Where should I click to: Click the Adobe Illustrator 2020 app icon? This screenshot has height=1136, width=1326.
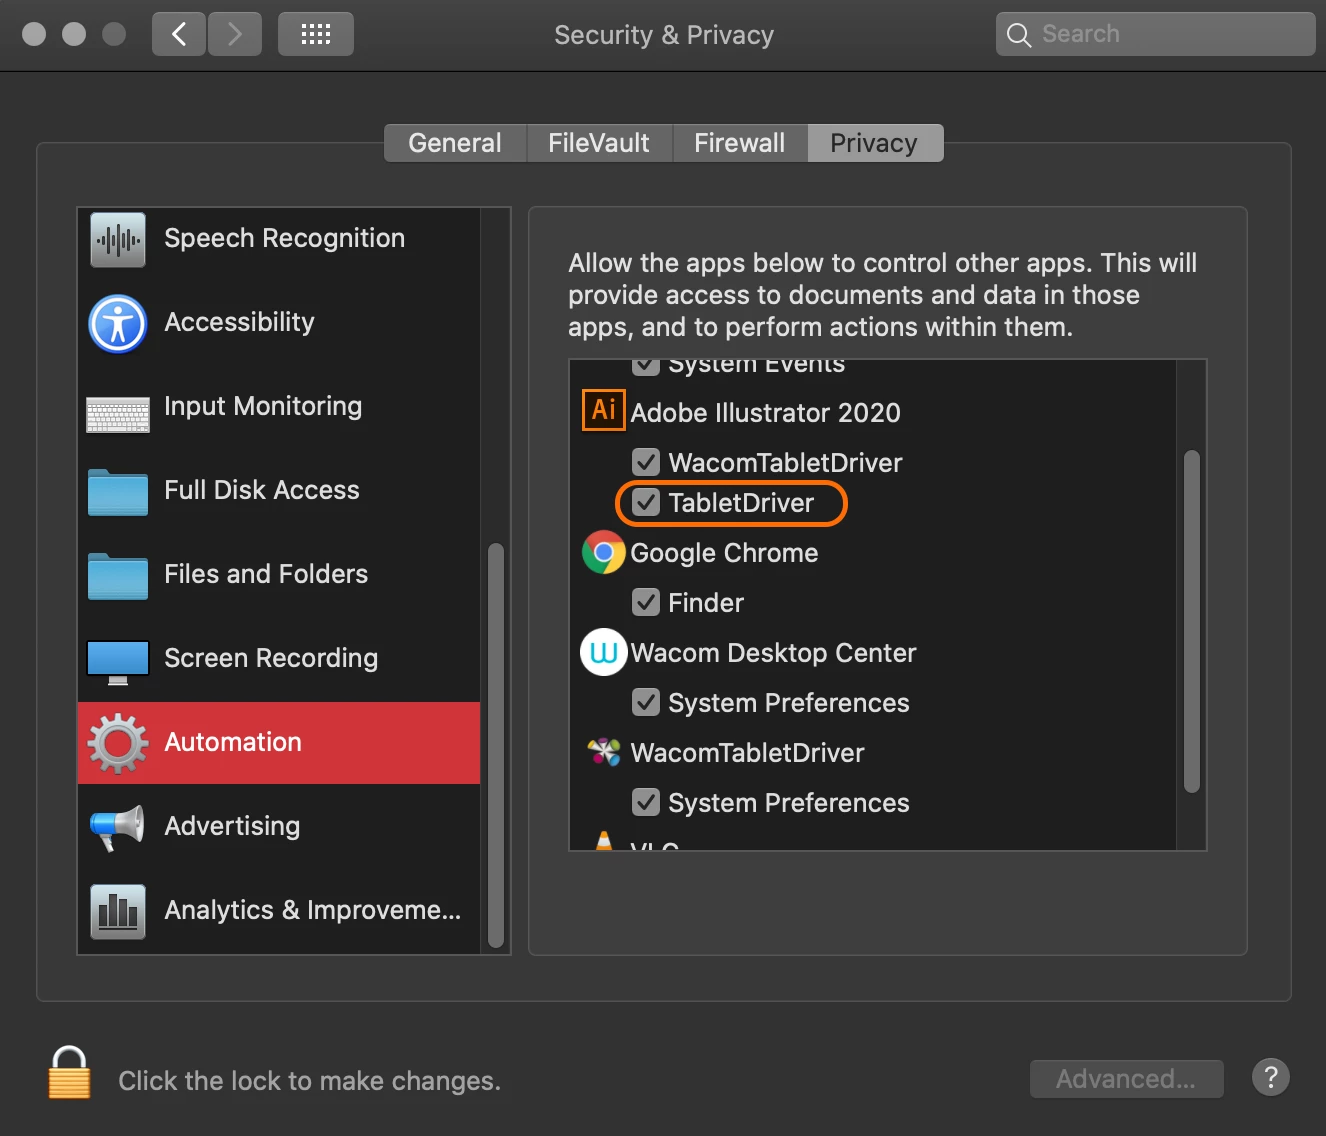point(604,410)
